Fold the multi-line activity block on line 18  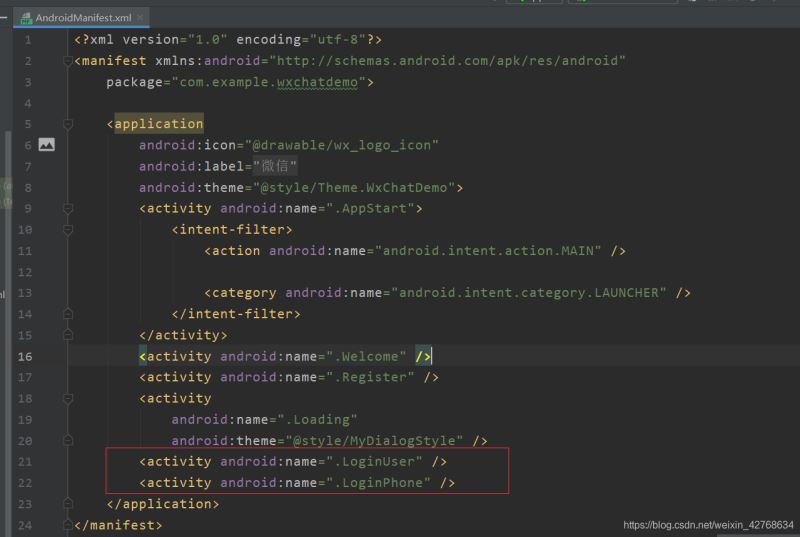[67, 398]
